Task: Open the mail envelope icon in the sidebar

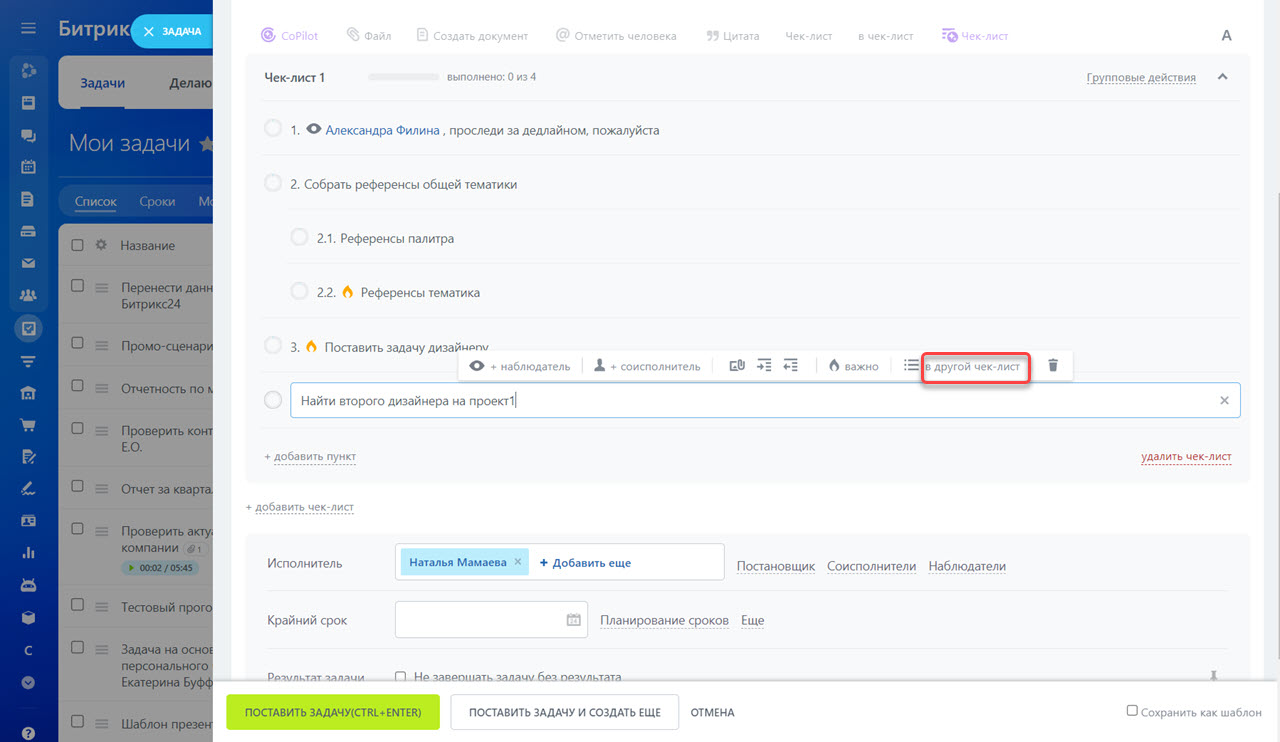Action: [28, 263]
